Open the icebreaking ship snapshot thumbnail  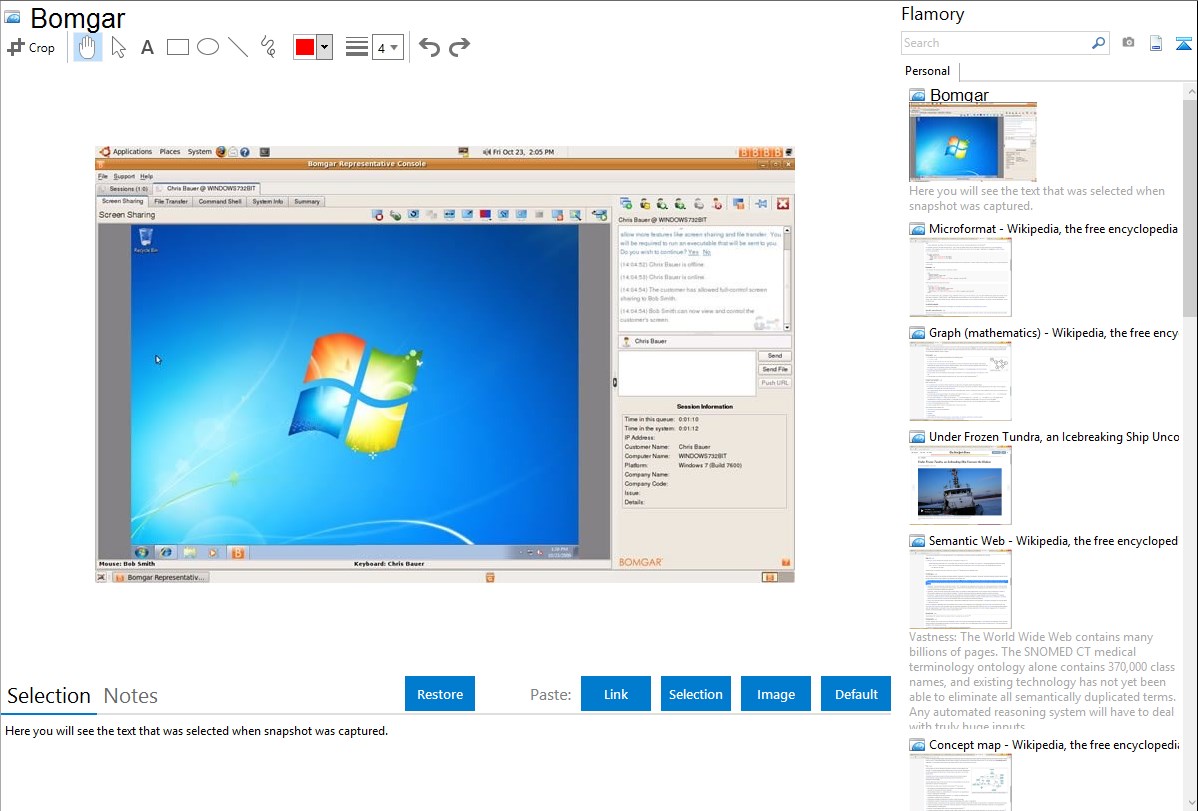pos(960,485)
